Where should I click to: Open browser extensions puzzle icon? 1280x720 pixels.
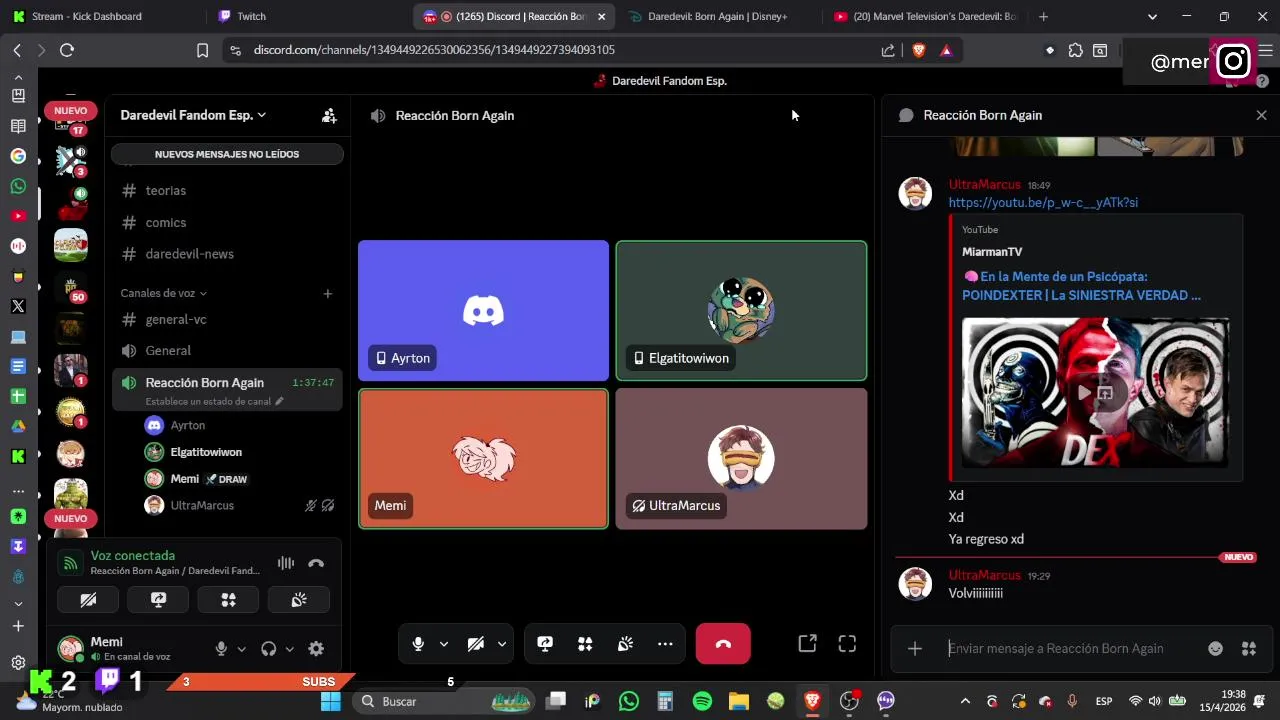[x=1075, y=50]
